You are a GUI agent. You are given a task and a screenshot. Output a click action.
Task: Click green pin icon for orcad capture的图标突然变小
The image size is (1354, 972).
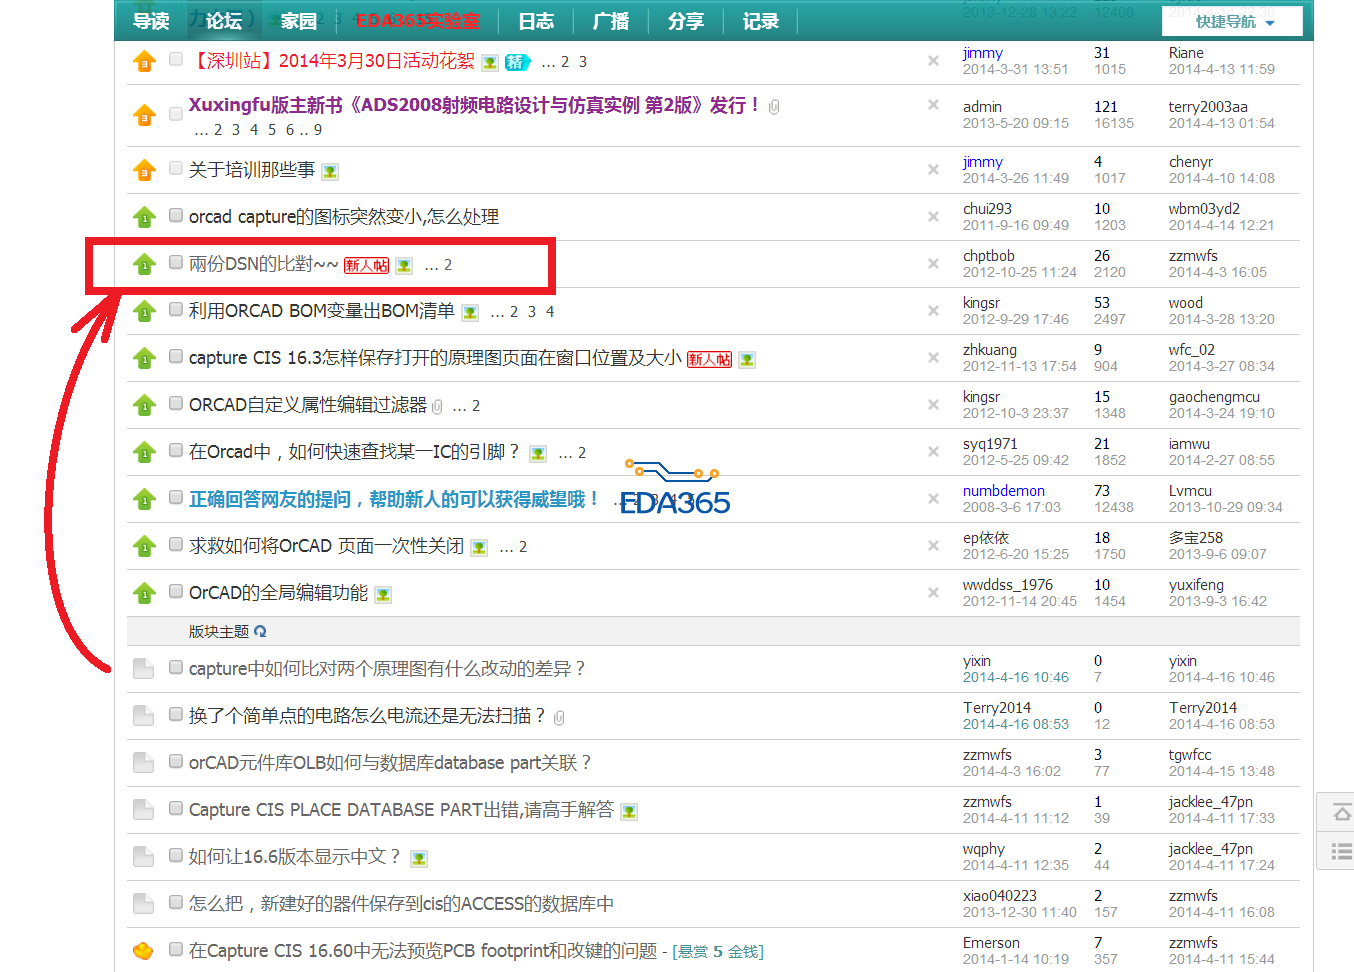pos(144,217)
